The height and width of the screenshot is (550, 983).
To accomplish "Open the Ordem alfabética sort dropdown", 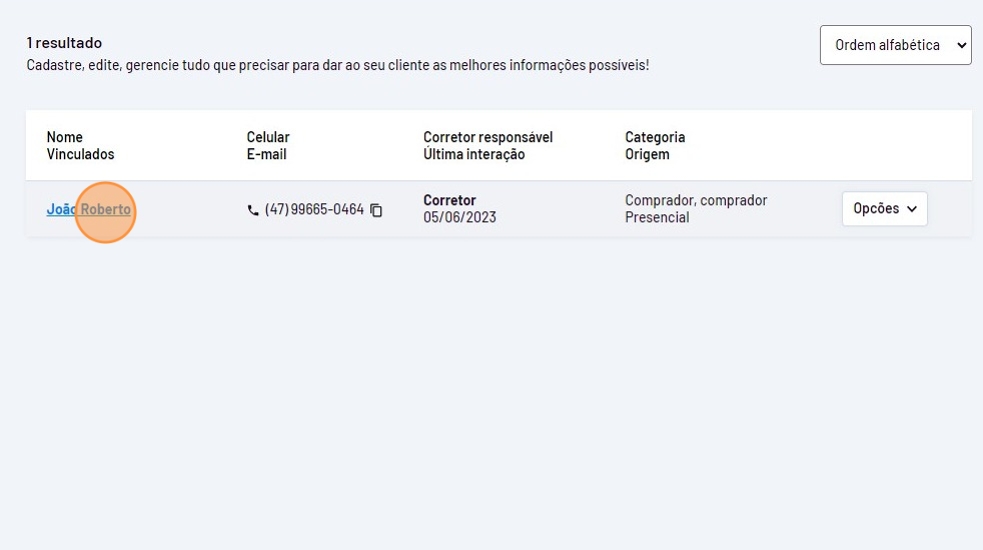I will click(895, 45).
